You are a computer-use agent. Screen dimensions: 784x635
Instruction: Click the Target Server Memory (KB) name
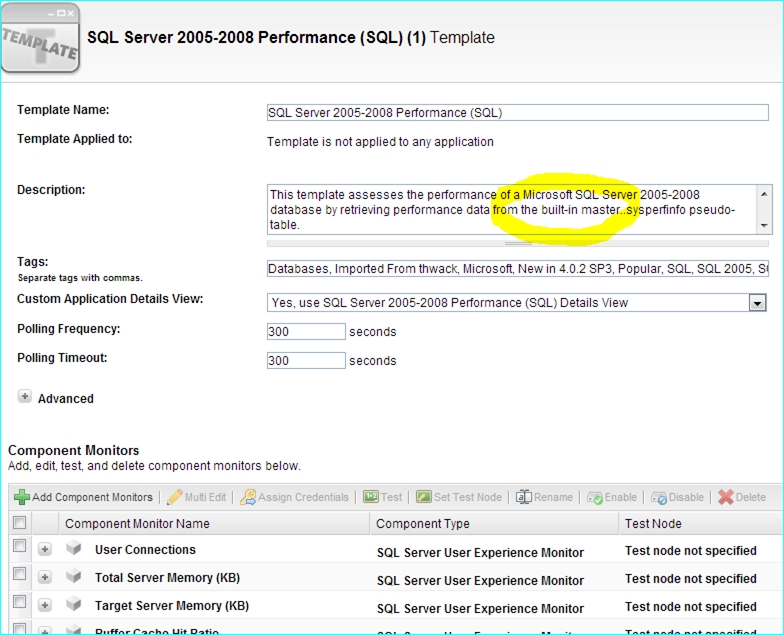pos(172,606)
